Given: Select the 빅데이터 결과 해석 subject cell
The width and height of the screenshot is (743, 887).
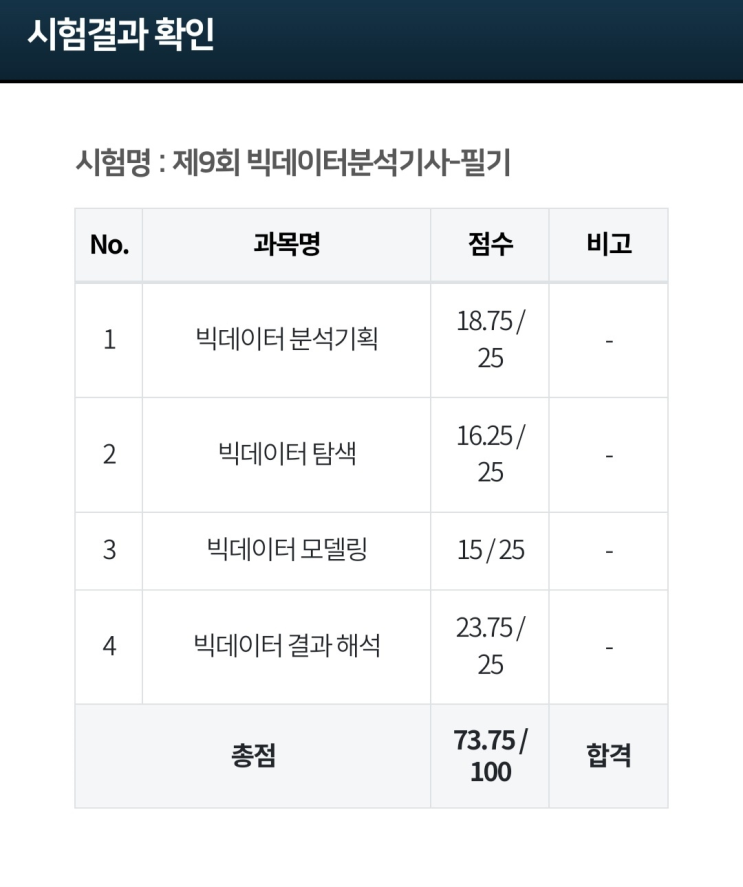Looking at the screenshot, I should [286, 646].
